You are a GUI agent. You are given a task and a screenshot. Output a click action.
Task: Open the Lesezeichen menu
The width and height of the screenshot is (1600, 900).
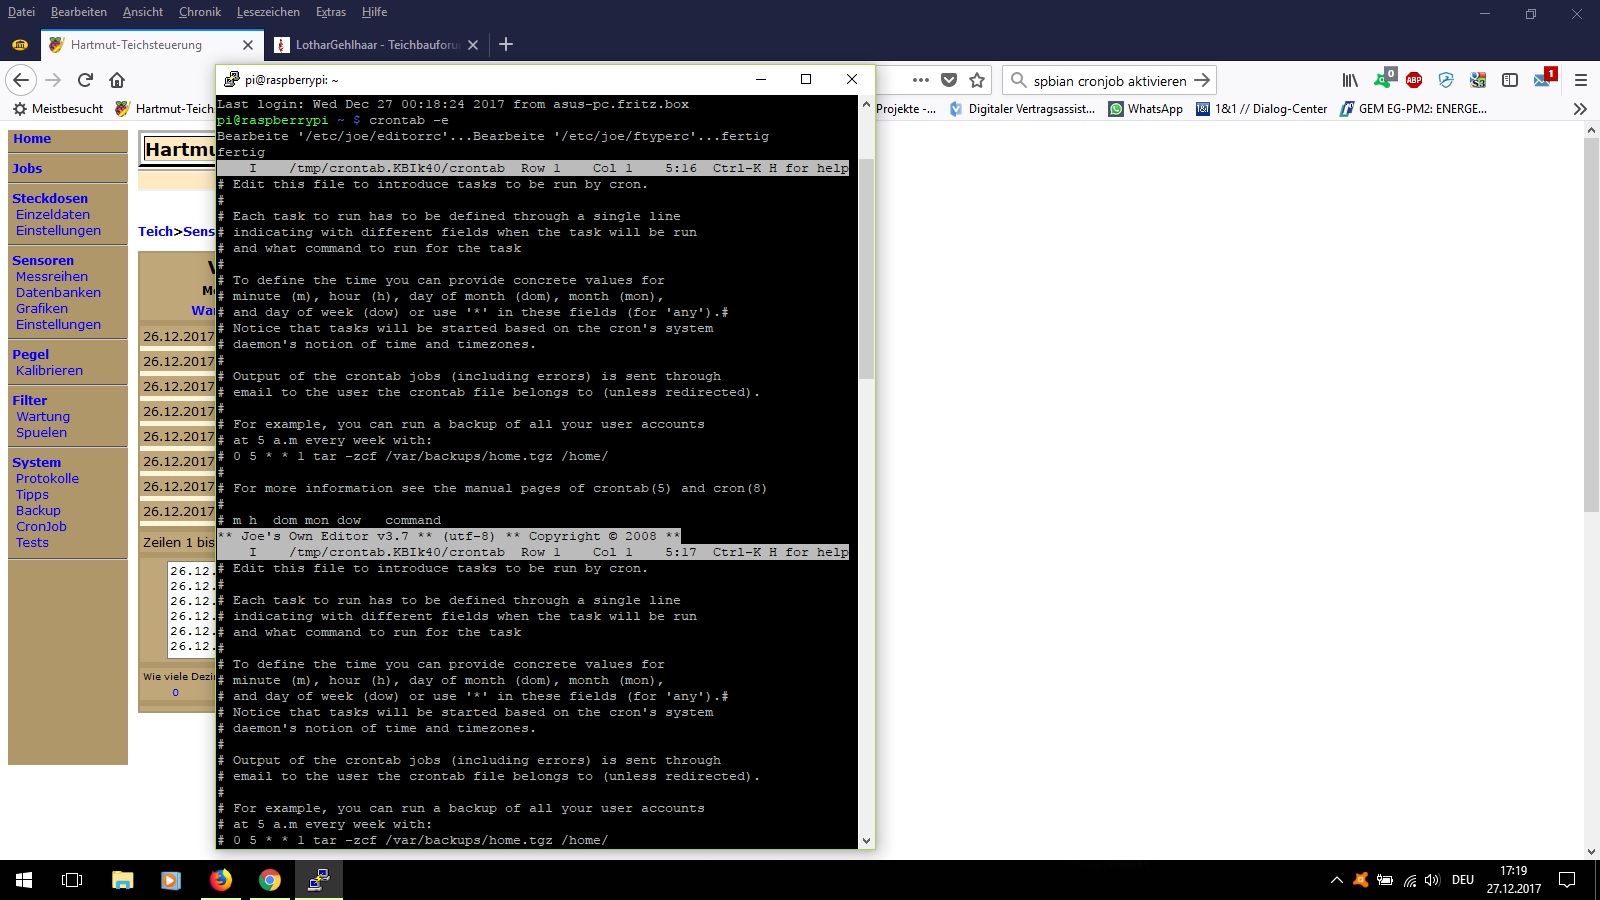pyautogui.click(x=268, y=12)
